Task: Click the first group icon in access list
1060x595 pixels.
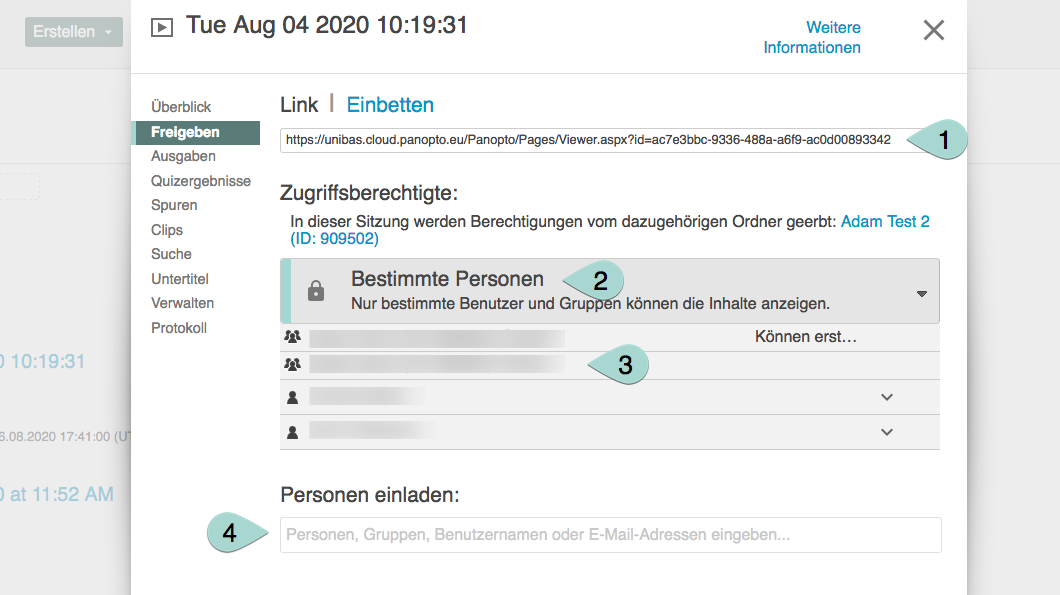Action: point(292,337)
